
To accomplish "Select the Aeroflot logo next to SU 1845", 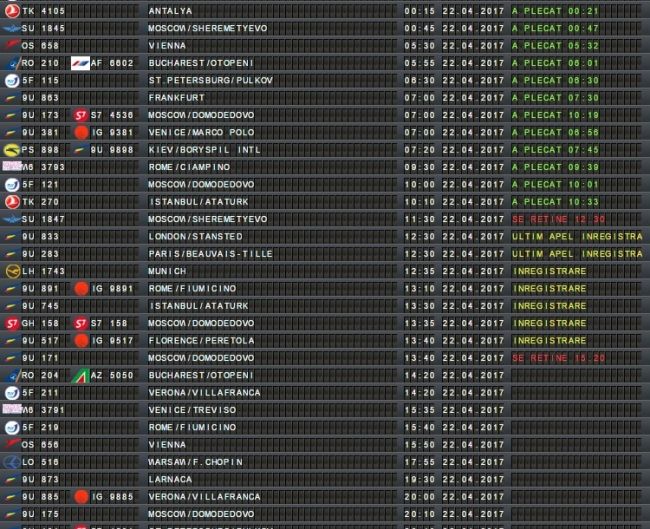I will tap(11, 29).
